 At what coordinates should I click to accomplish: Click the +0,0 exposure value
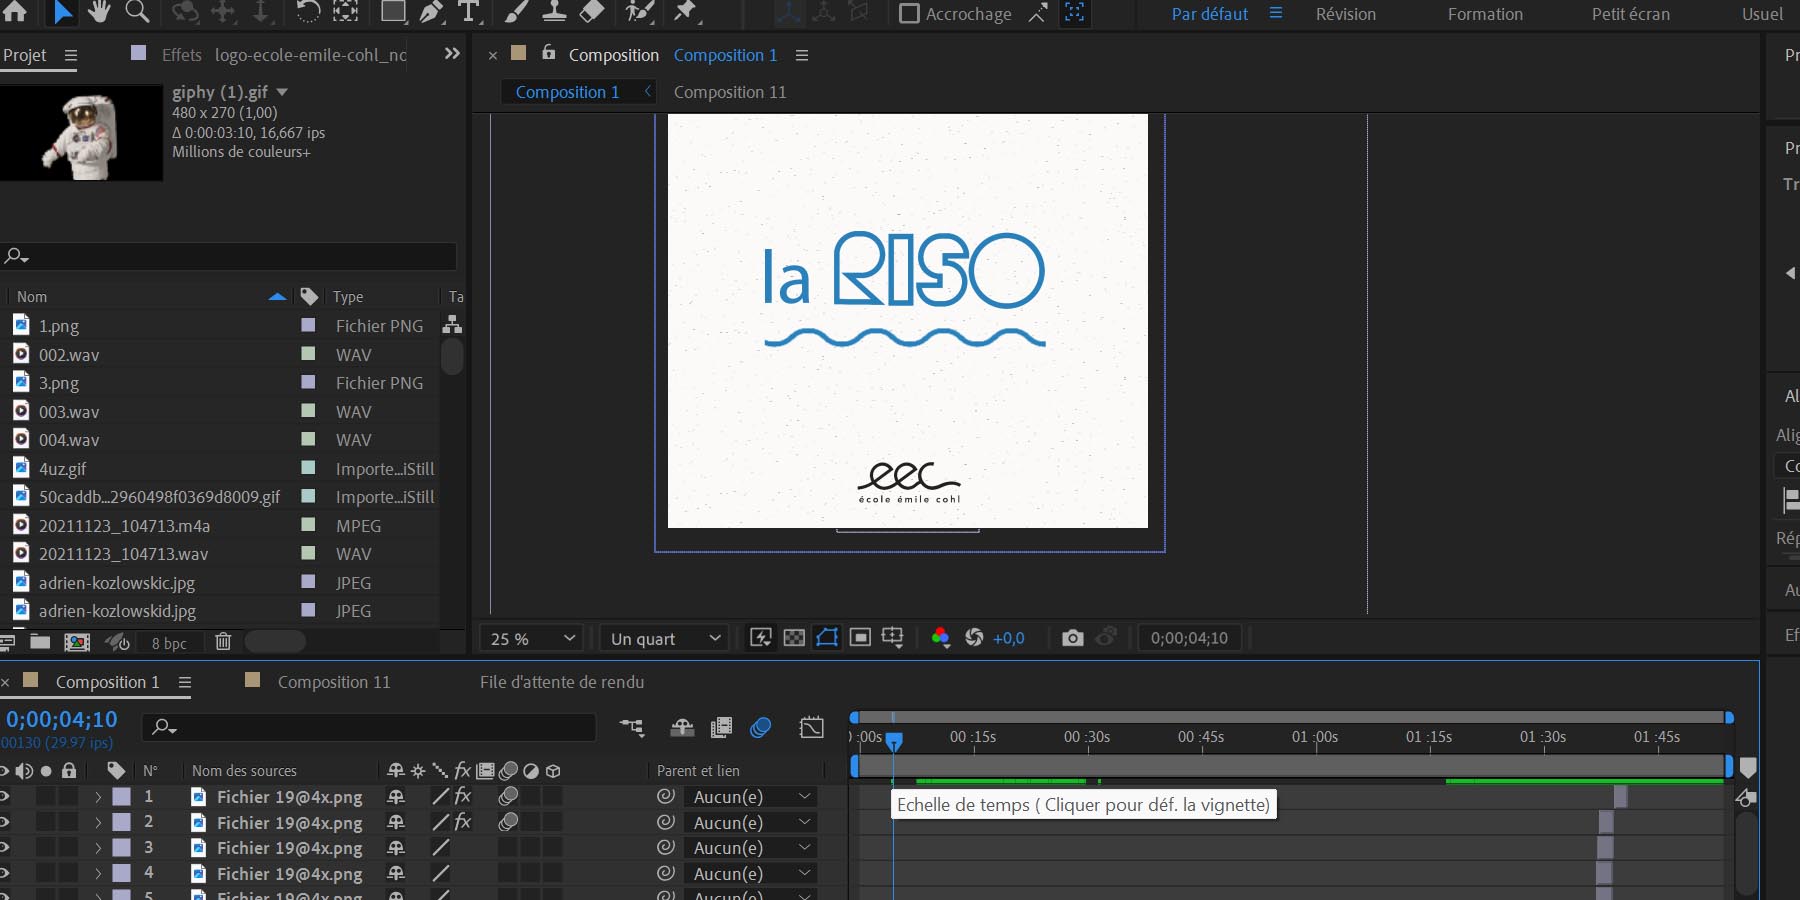1008,638
